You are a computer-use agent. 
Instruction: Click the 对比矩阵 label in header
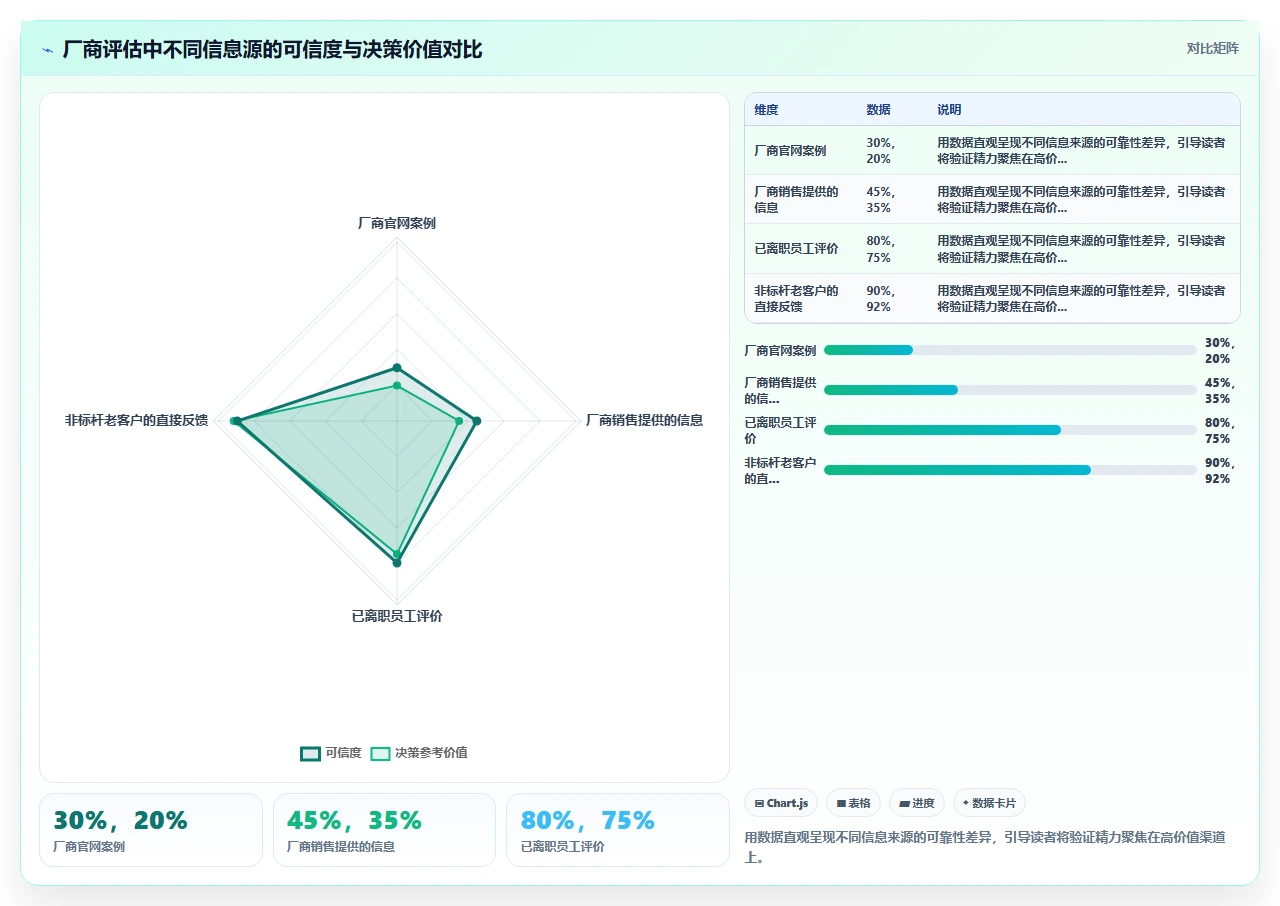point(1212,48)
